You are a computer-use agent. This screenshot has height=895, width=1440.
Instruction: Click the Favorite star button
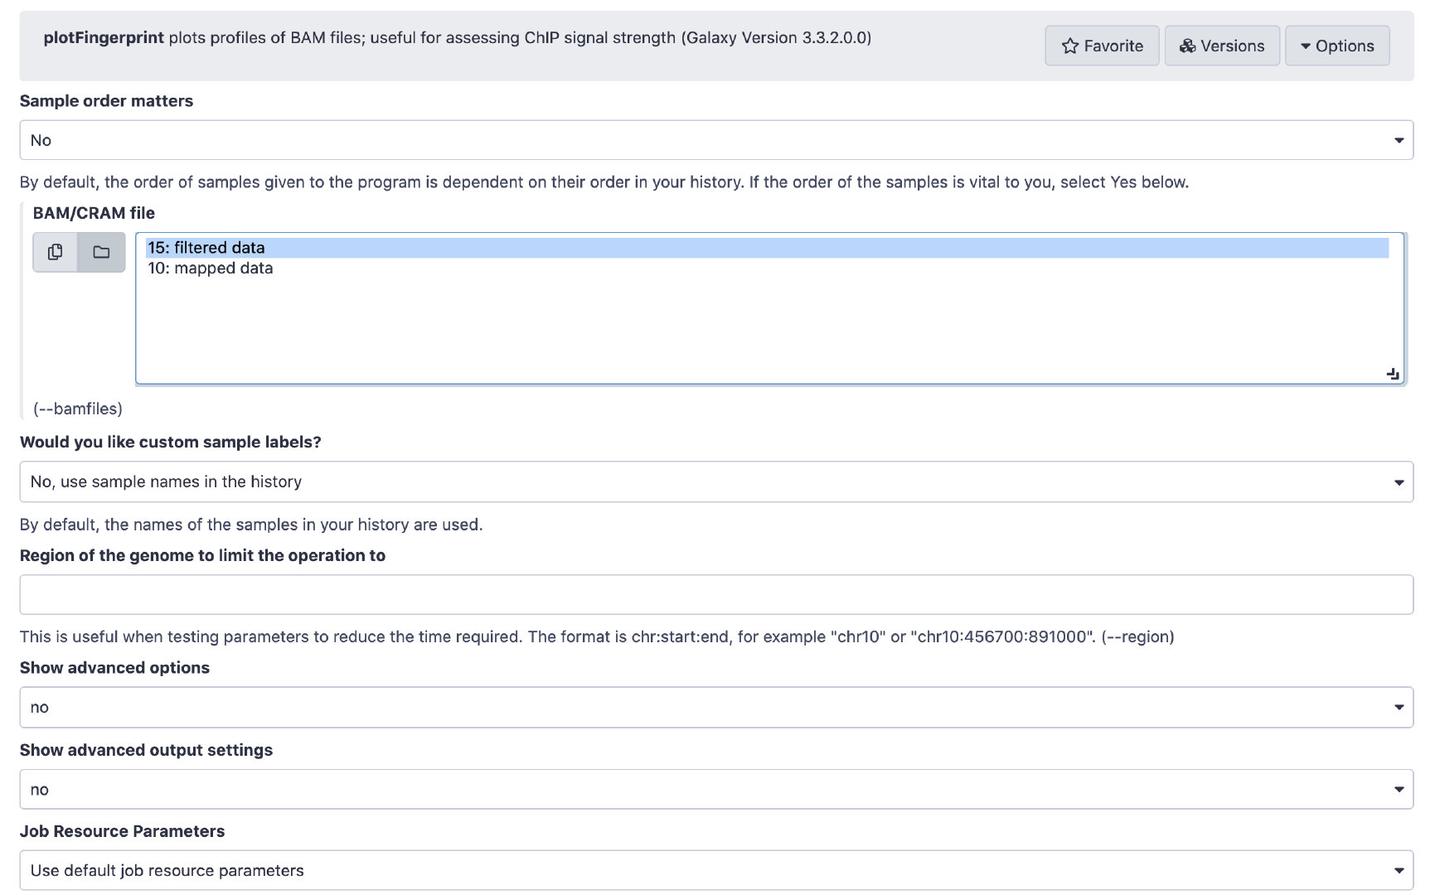tap(1101, 46)
